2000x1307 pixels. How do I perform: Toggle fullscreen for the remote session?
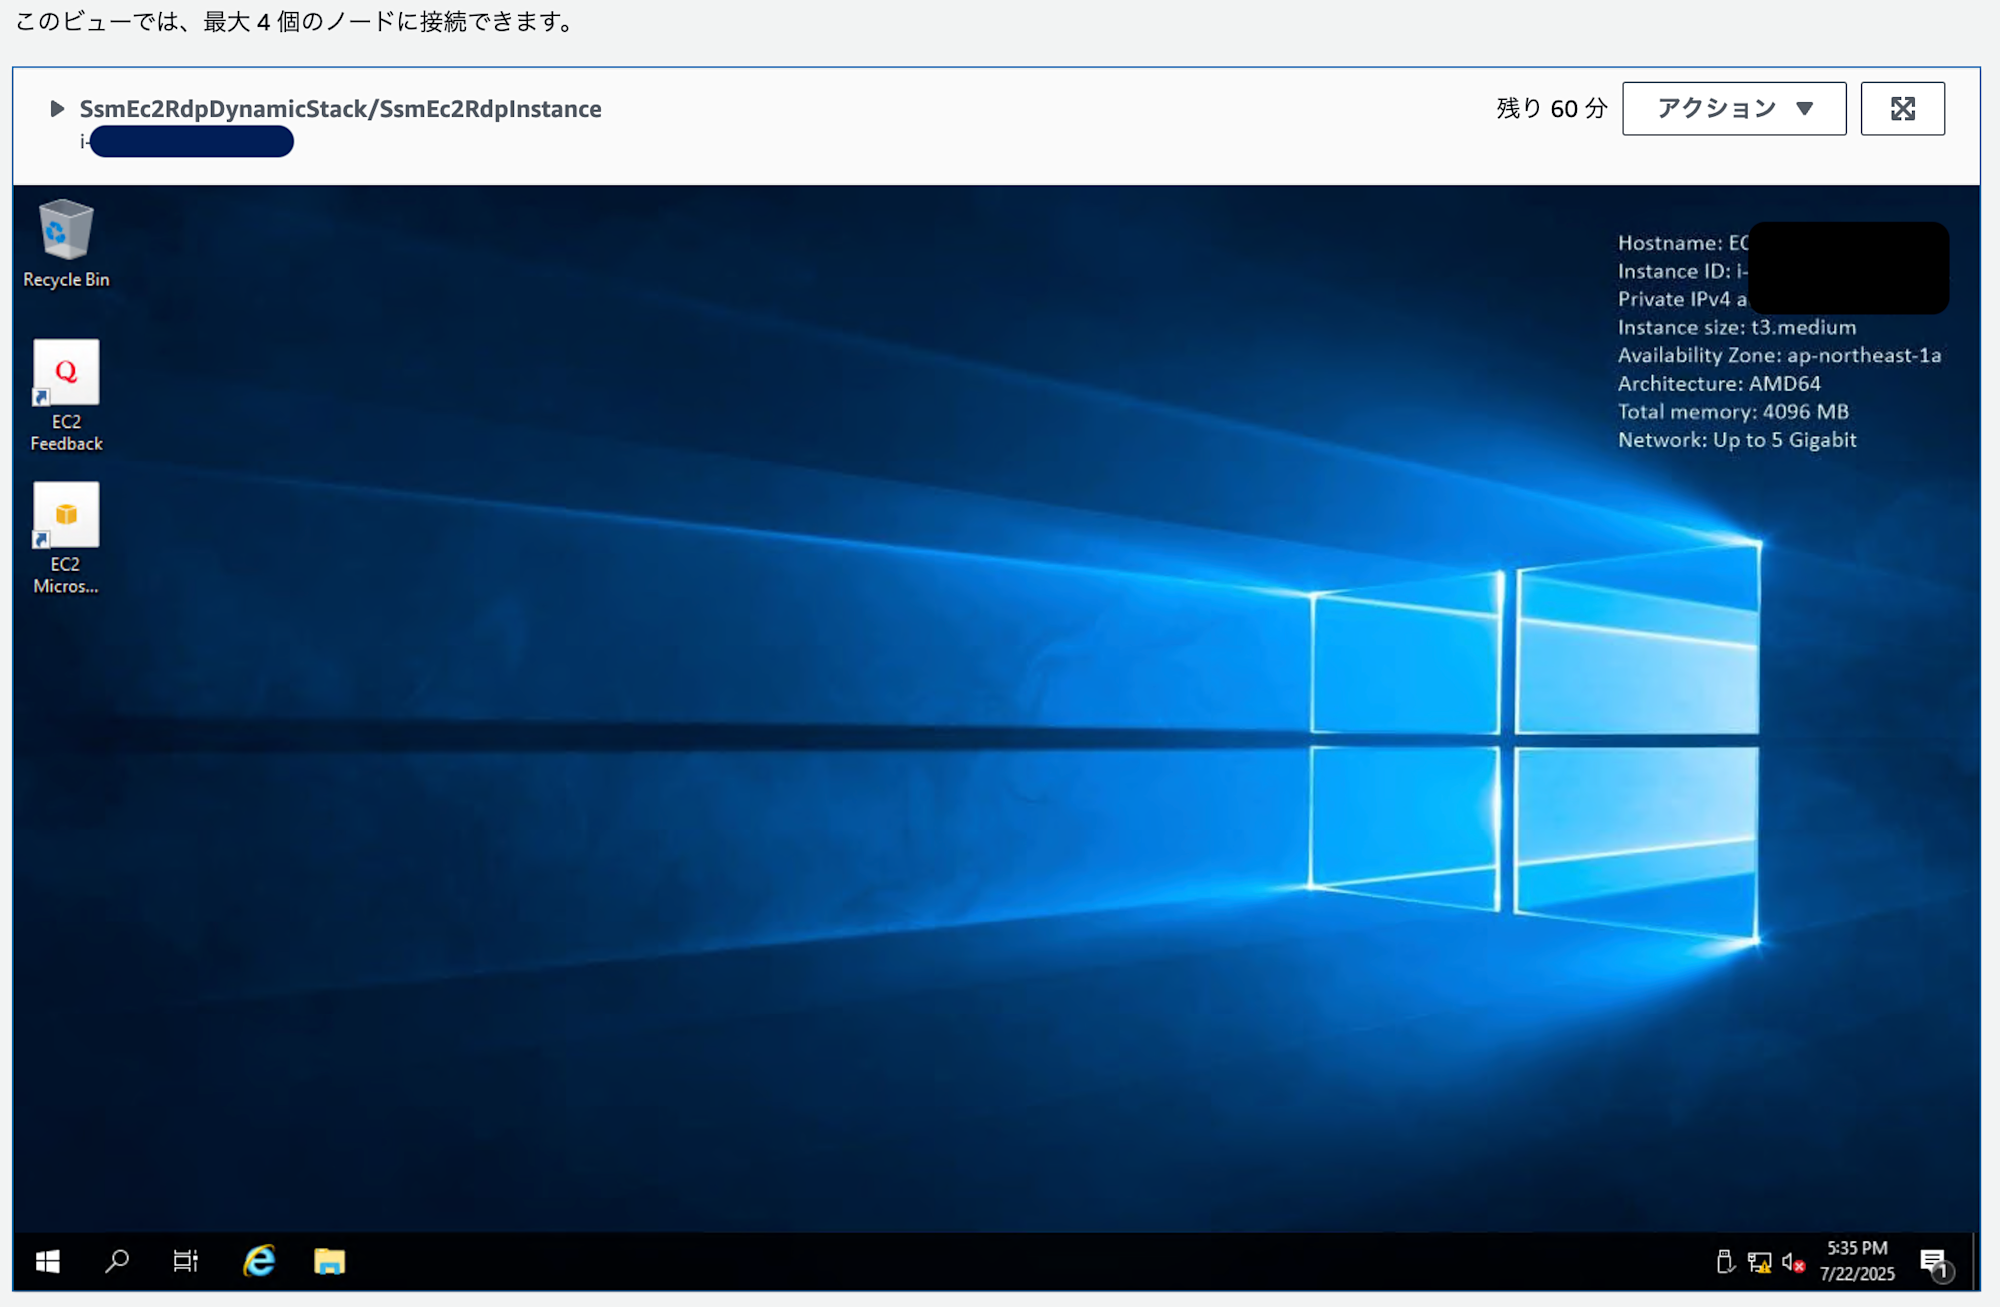pos(1902,108)
